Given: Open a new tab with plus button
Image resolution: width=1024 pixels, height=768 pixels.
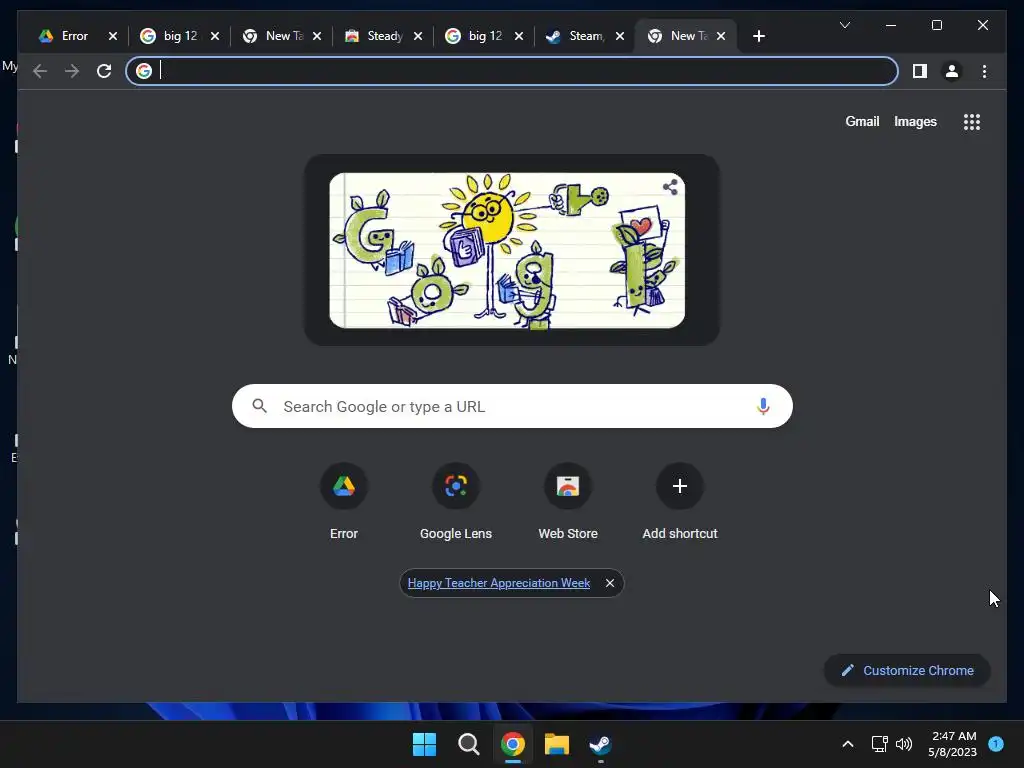Looking at the screenshot, I should [x=758, y=36].
